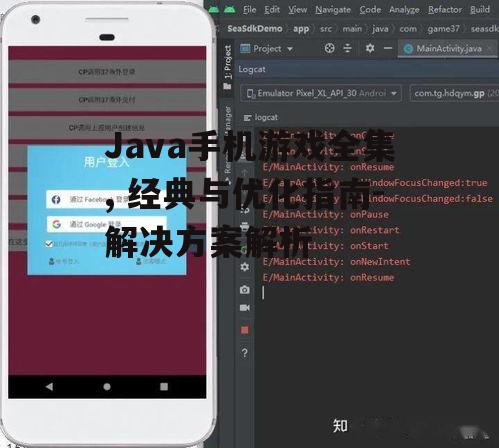Click the logcat header icon
Screen dimensions: 499x448
click(x=247, y=118)
